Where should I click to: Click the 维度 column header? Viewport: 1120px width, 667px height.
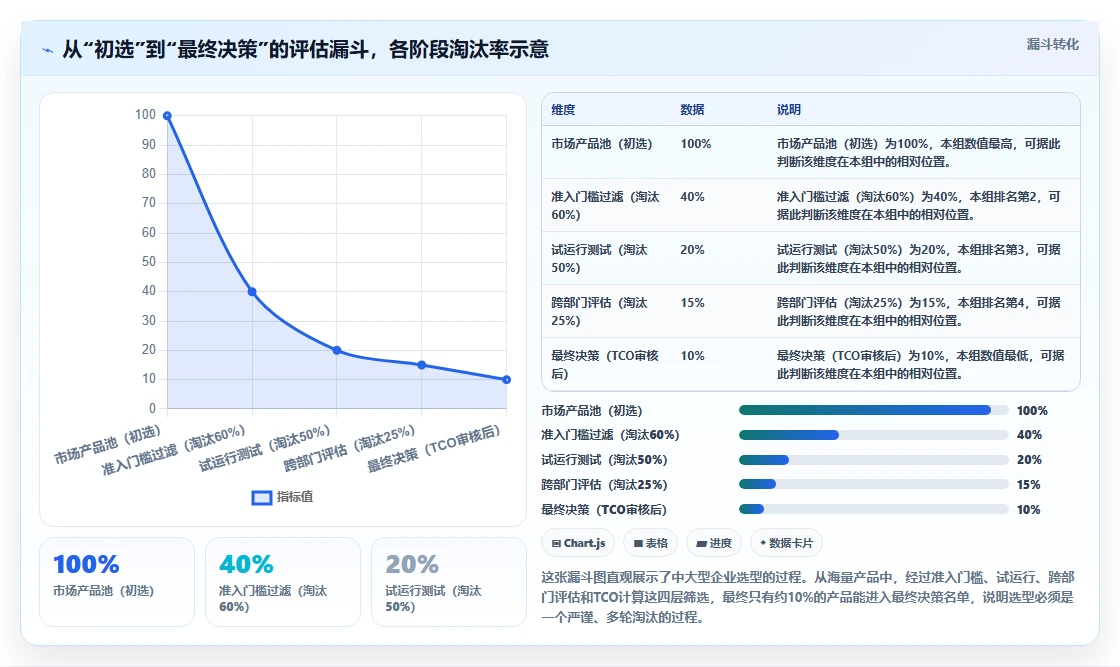coord(563,110)
